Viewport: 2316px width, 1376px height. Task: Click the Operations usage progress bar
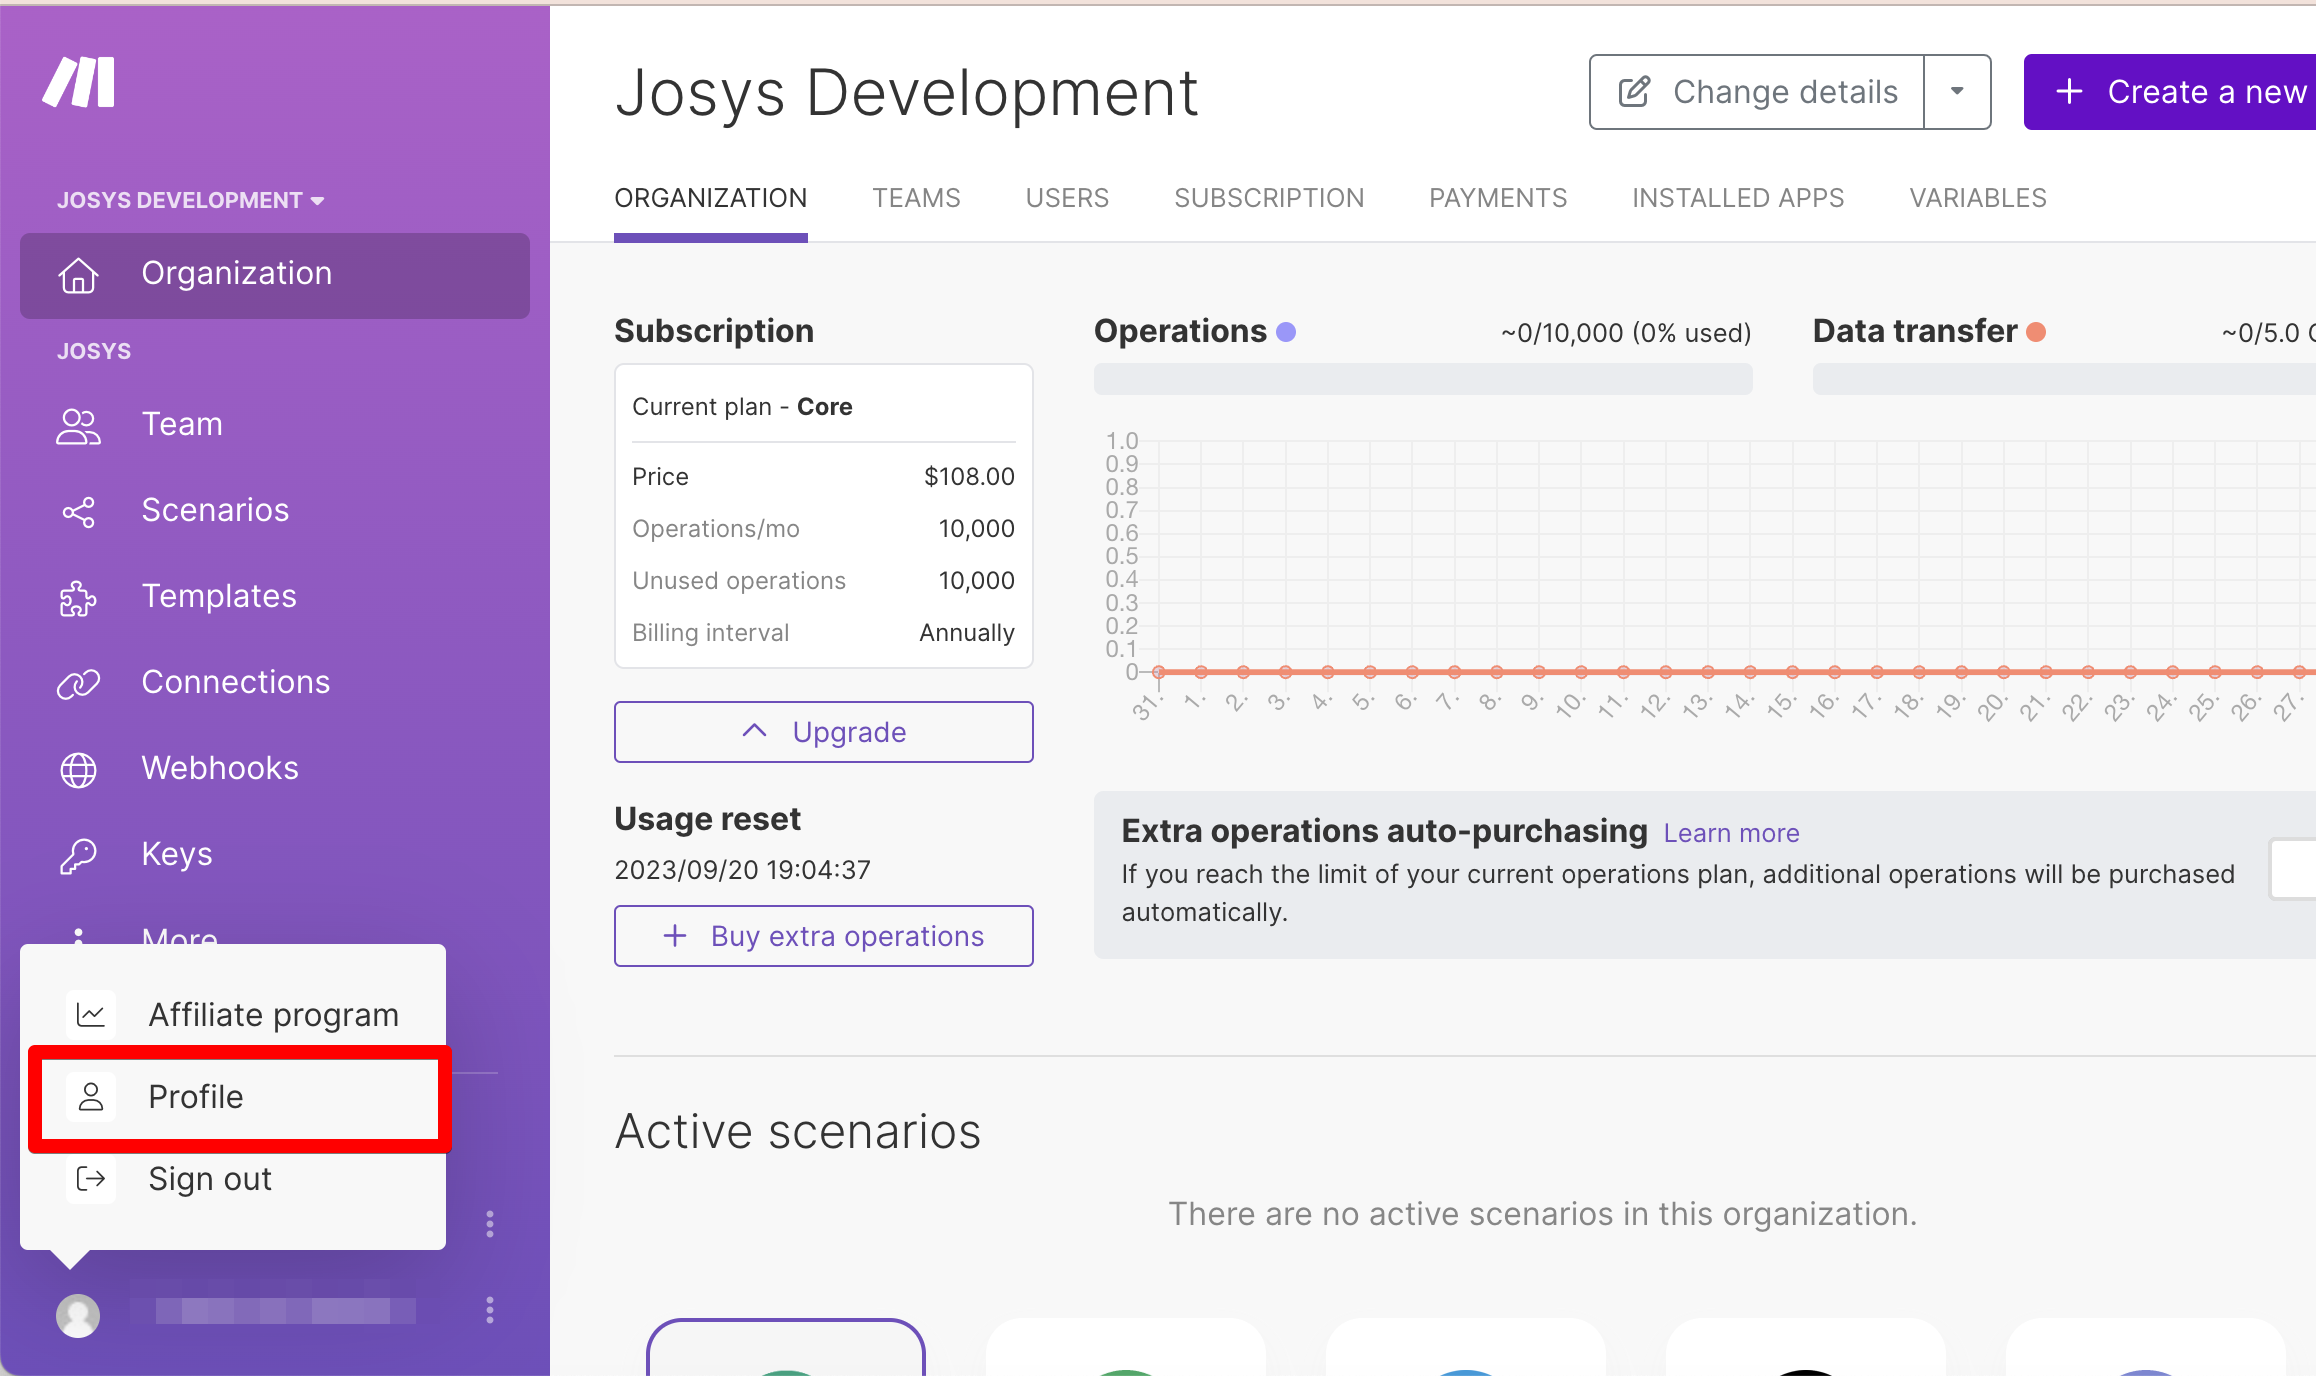(1422, 379)
